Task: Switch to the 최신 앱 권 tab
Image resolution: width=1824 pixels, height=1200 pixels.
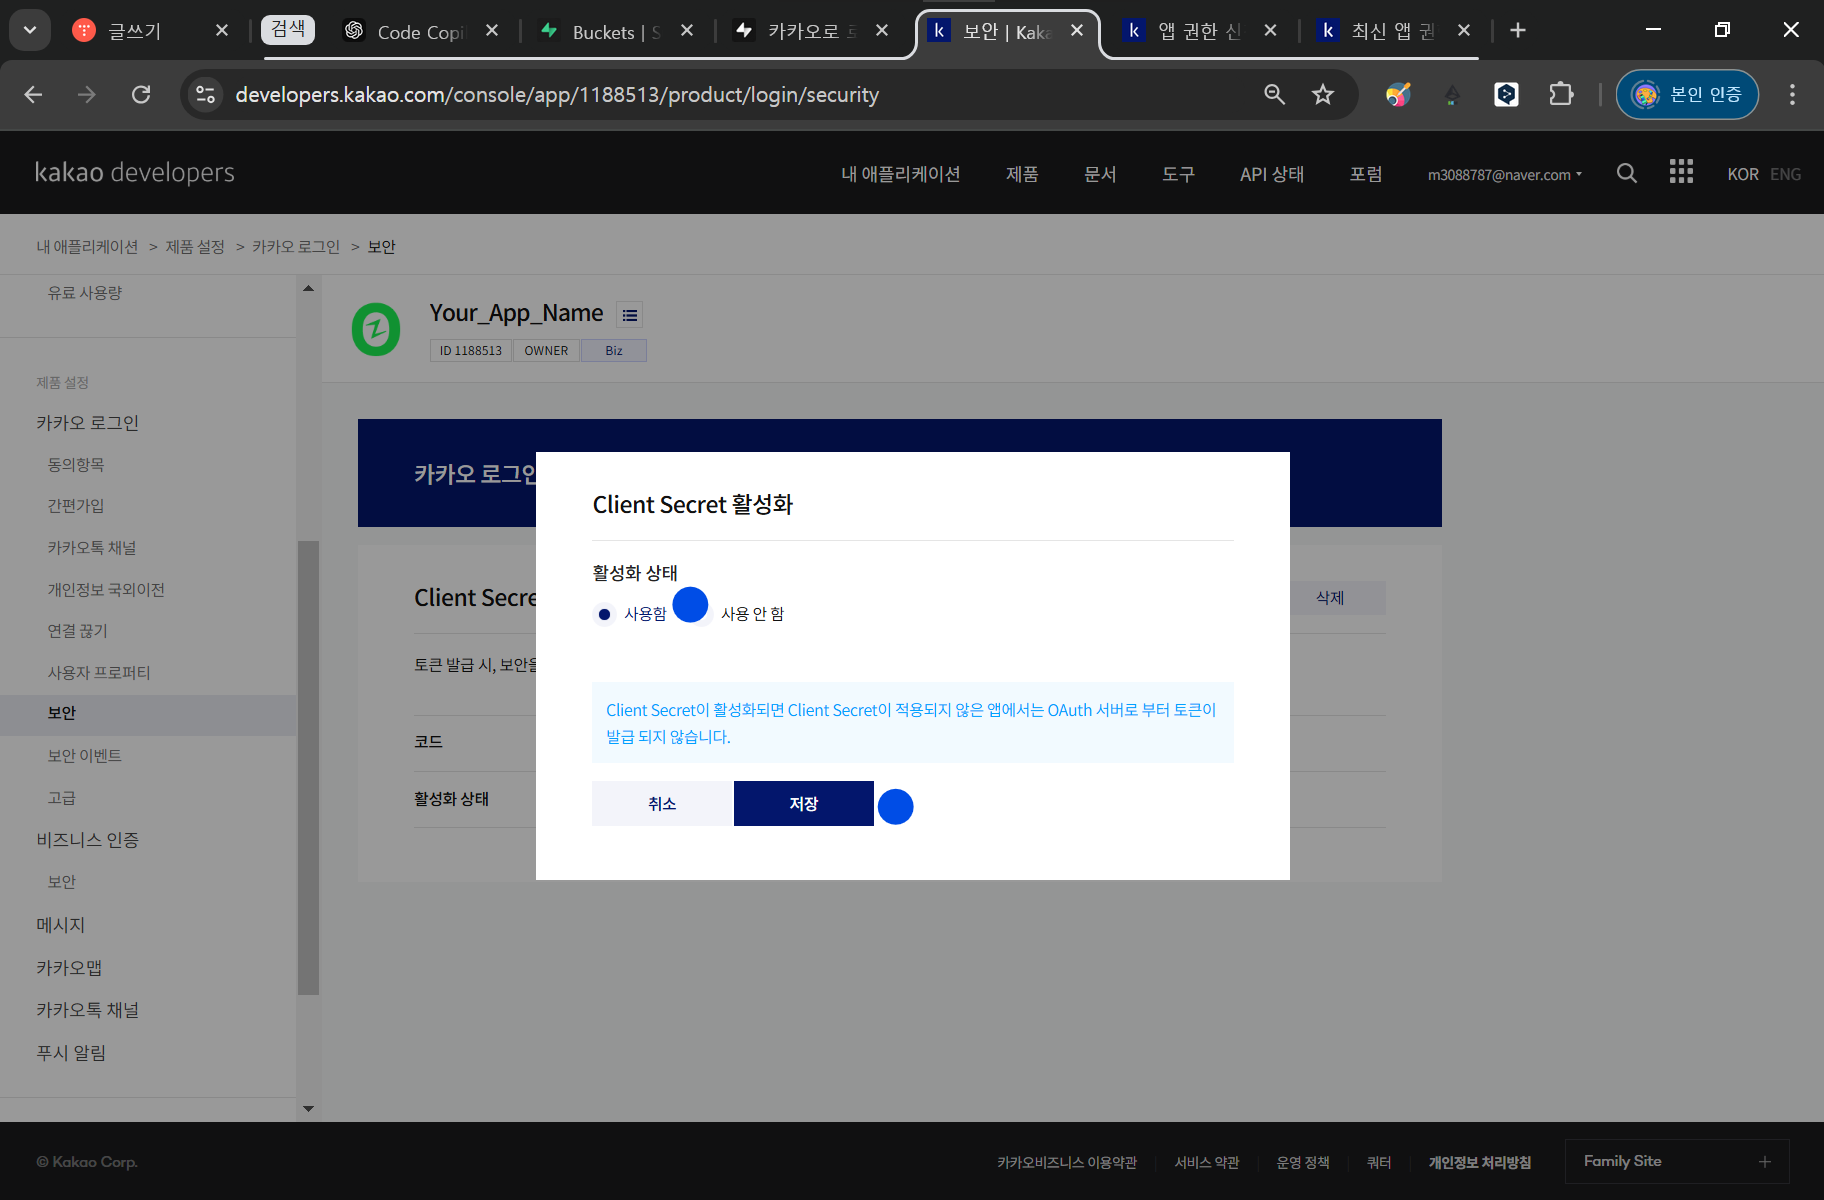Action: coord(1392,31)
